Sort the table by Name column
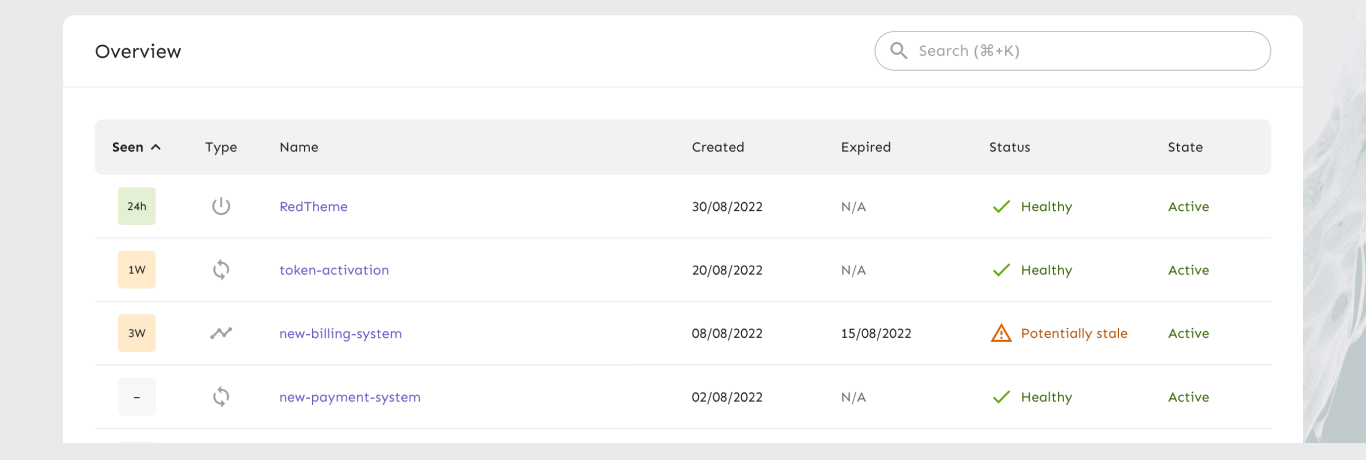This screenshot has height=460, width=1366. pos(299,147)
